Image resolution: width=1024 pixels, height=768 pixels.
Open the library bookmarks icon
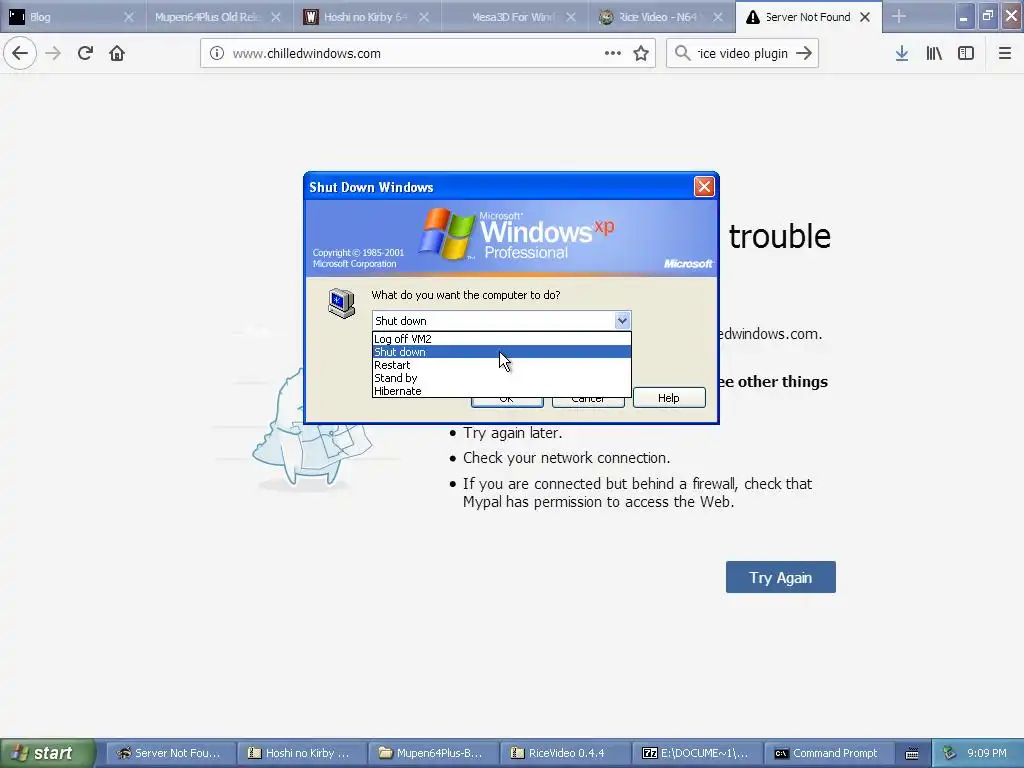pyautogui.click(x=934, y=53)
